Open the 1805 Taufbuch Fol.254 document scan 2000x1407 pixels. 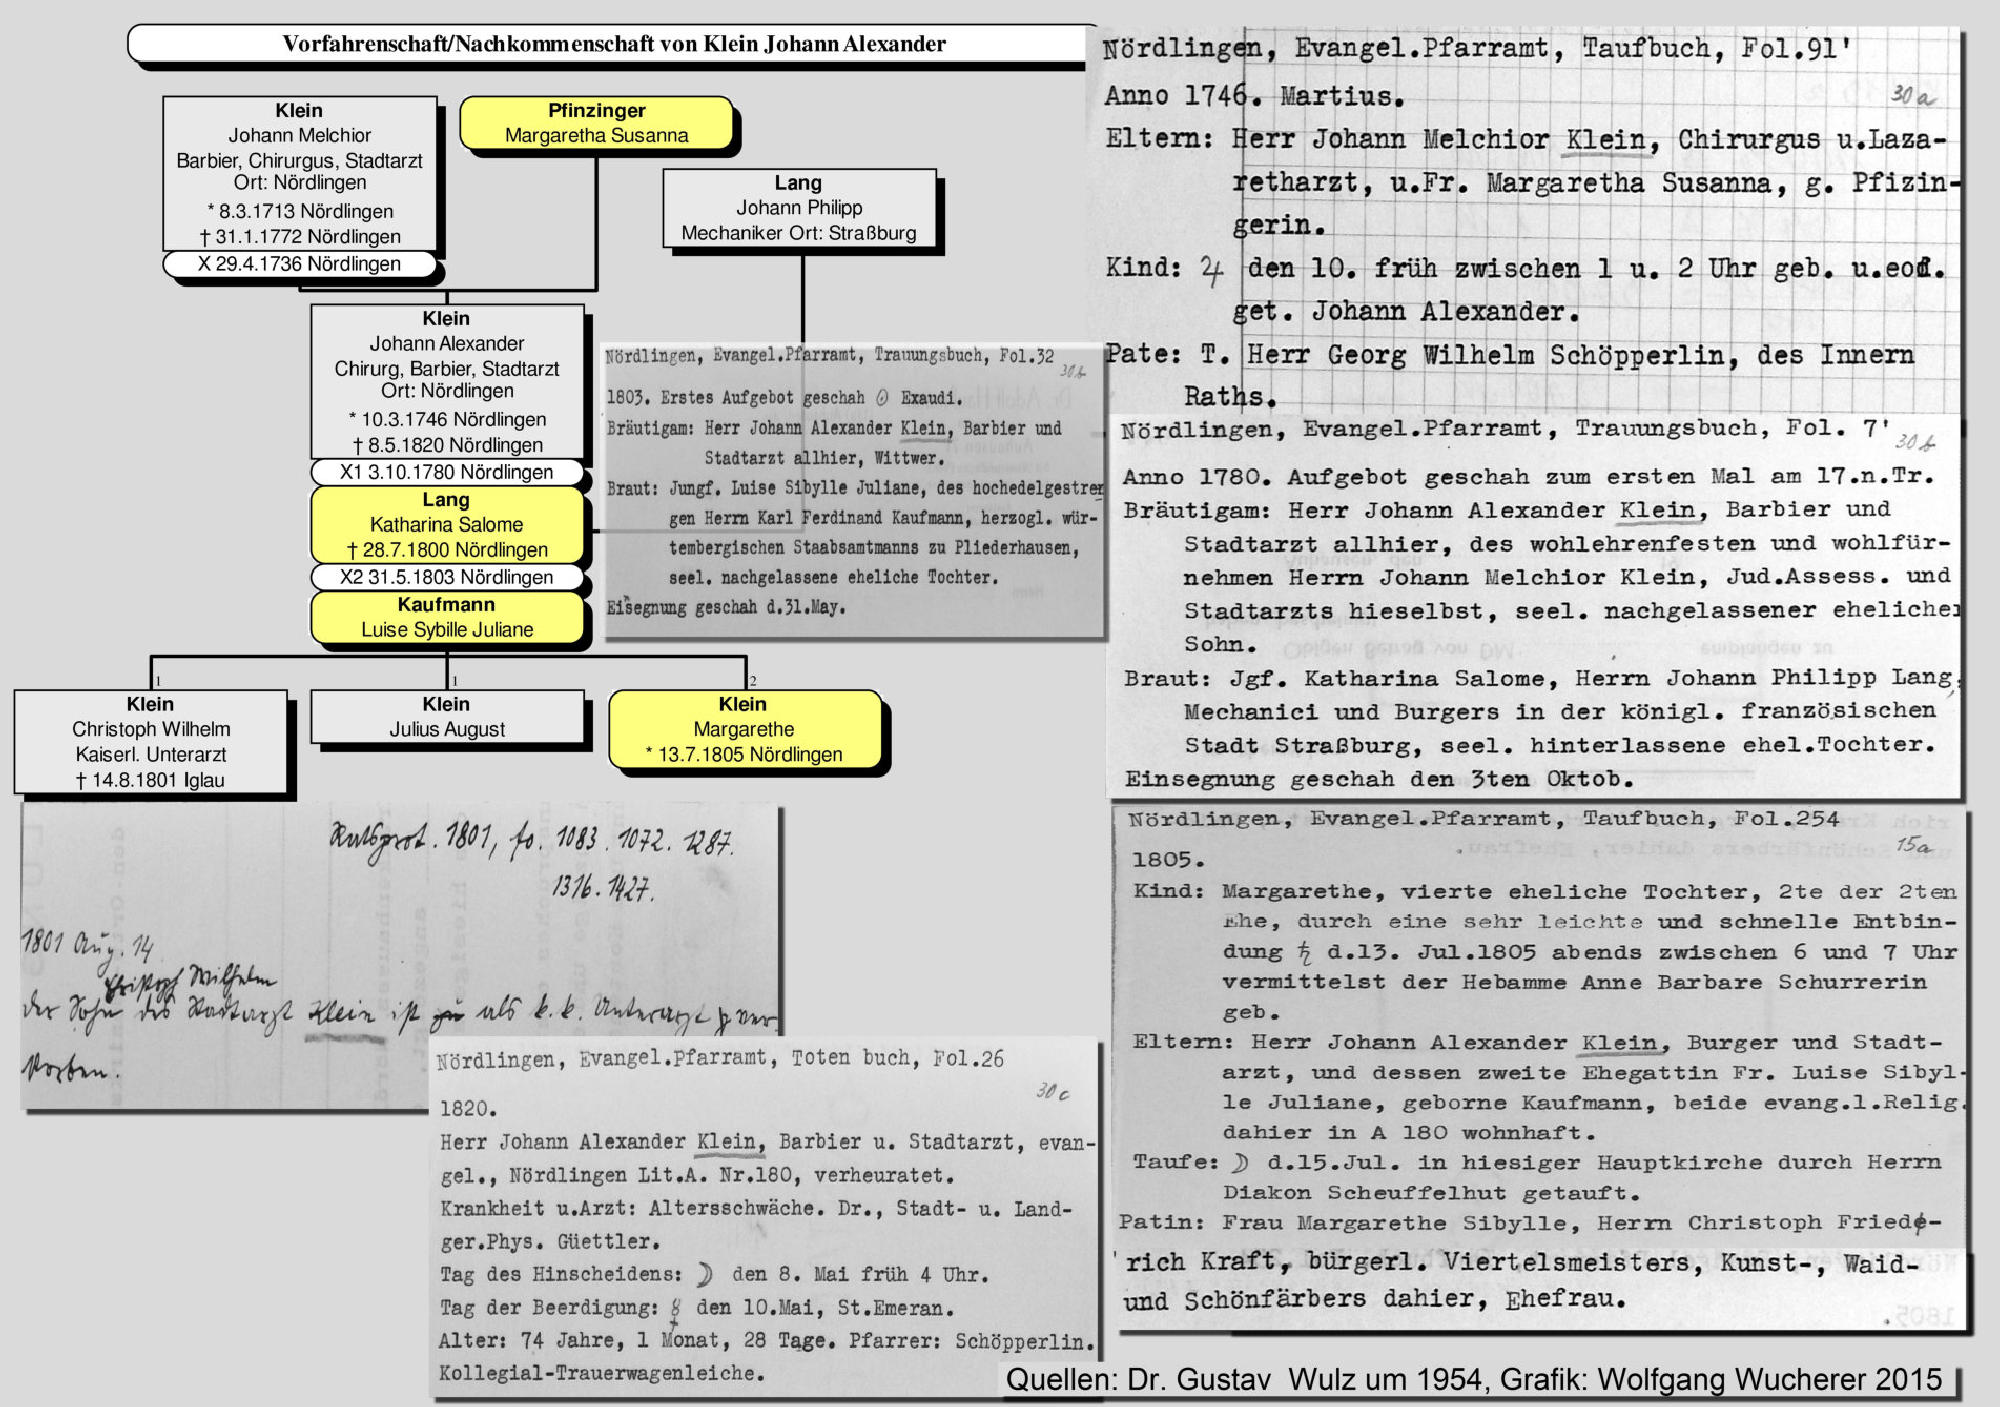[x=1540, y=1065]
